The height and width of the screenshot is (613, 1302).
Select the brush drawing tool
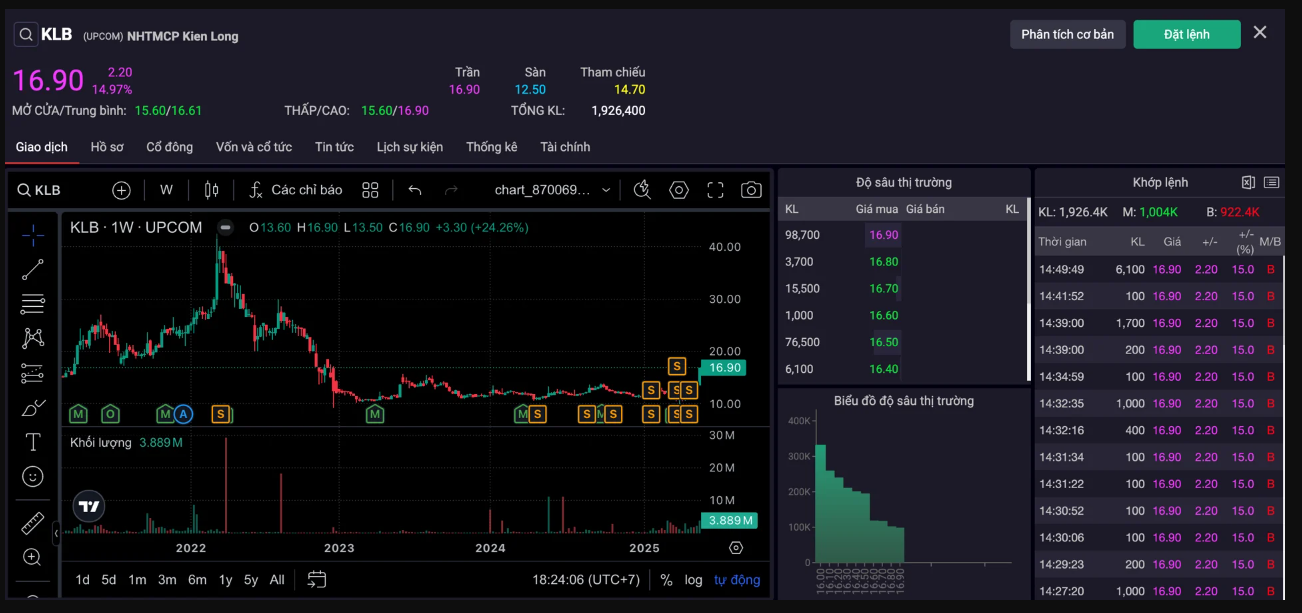coord(33,408)
